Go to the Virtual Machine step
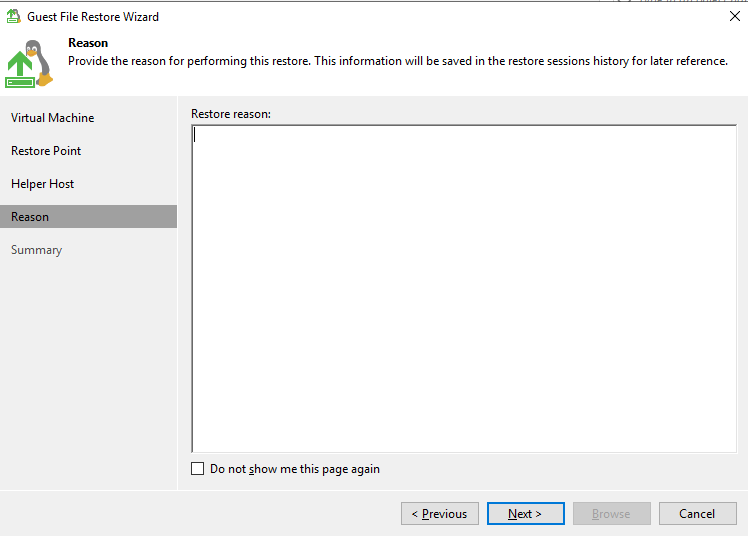 pos(52,118)
